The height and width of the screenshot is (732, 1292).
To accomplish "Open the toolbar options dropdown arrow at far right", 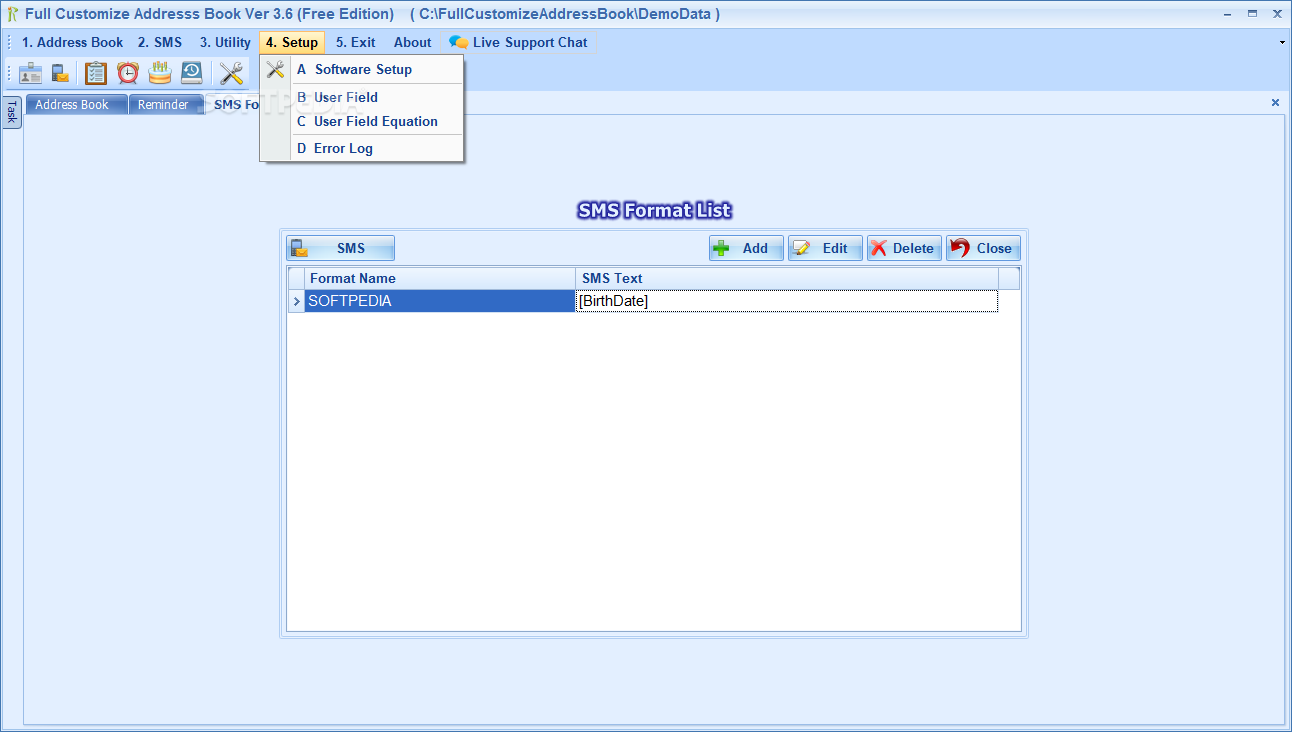I will pos(1282,43).
